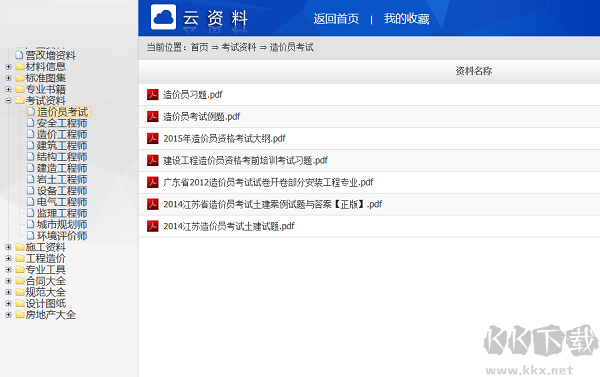Image resolution: width=600 pixels, height=377 pixels.
Task: Click the folder icon of 设计图纸
Action: [20, 304]
